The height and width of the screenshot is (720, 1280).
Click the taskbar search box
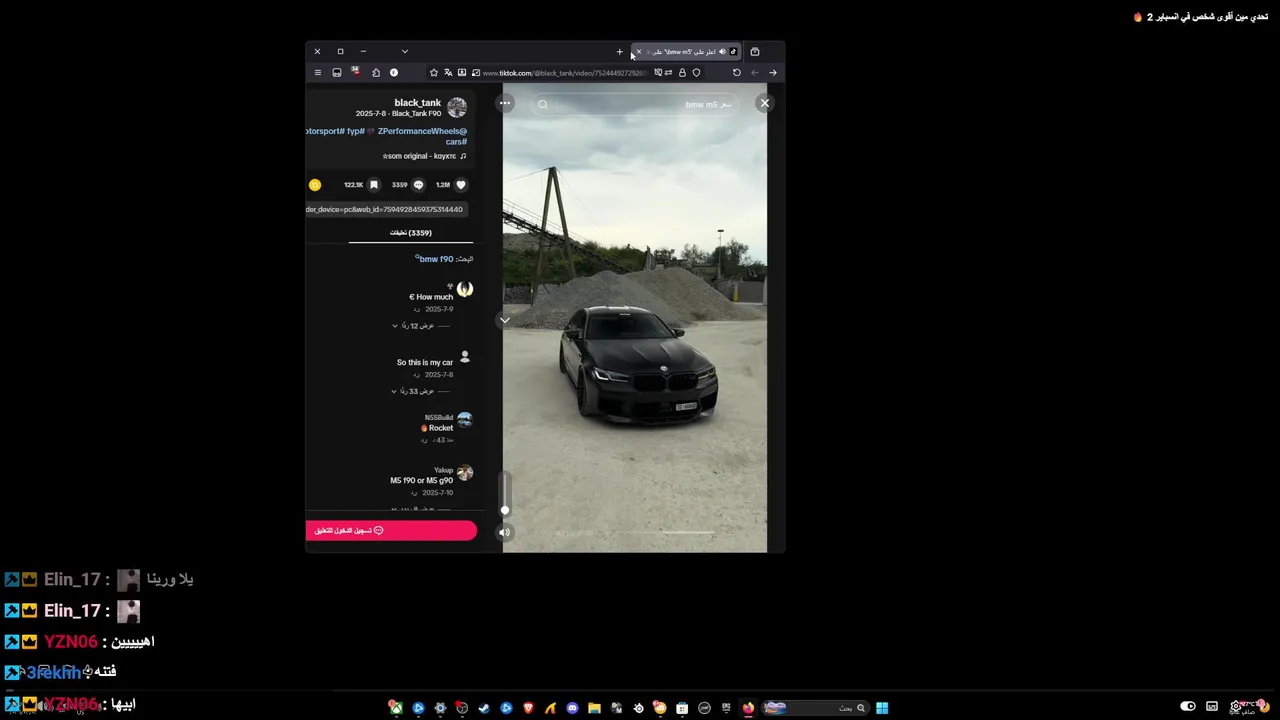coord(815,708)
